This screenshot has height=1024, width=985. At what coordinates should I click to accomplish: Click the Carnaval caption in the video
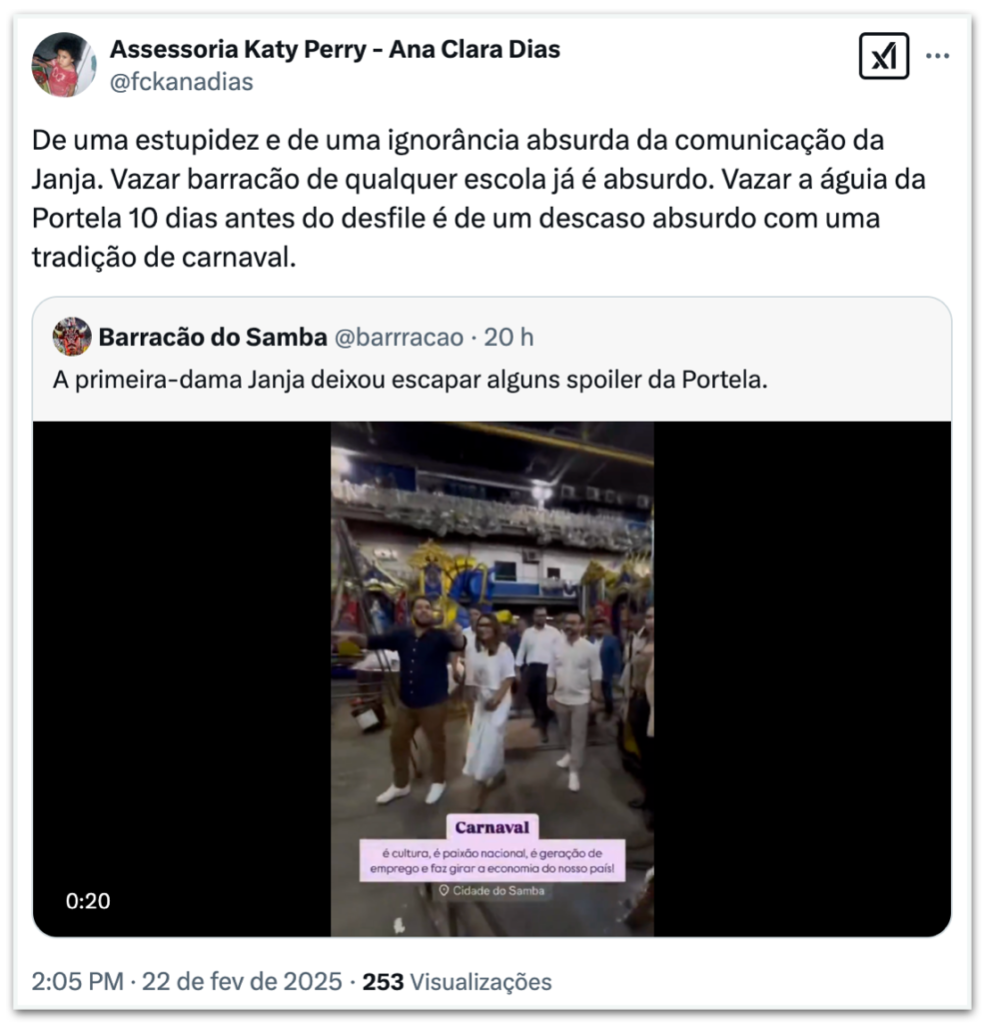tap(492, 827)
